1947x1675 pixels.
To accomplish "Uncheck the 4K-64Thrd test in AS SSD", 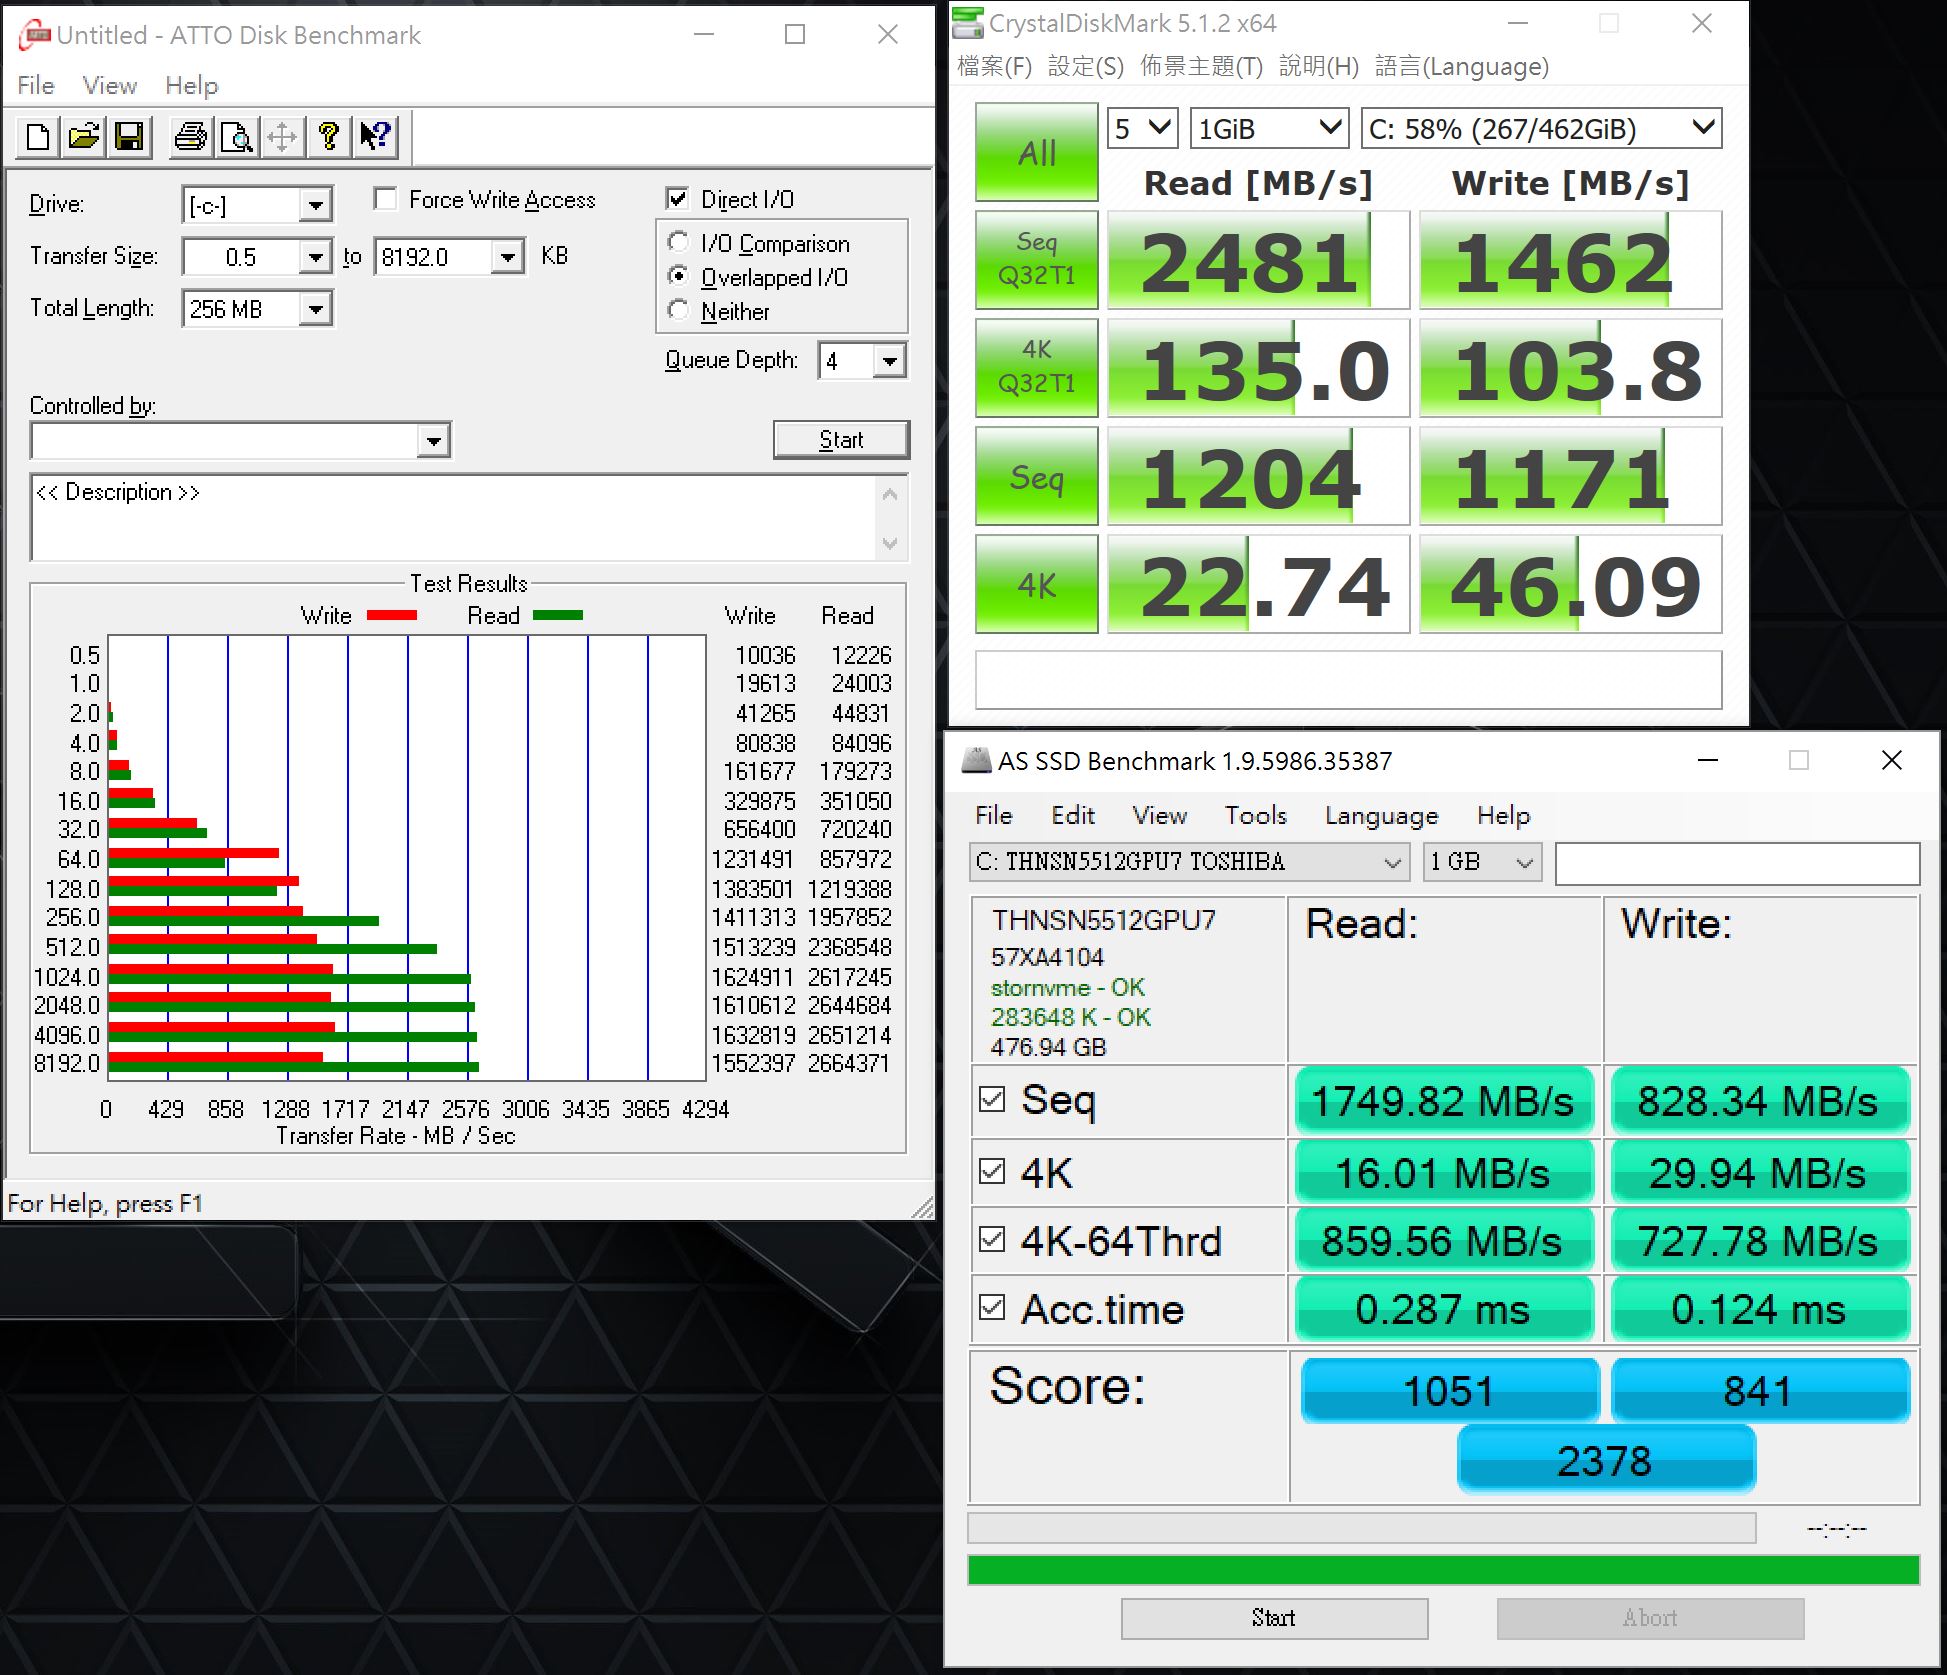I will tap(992, 1240).
